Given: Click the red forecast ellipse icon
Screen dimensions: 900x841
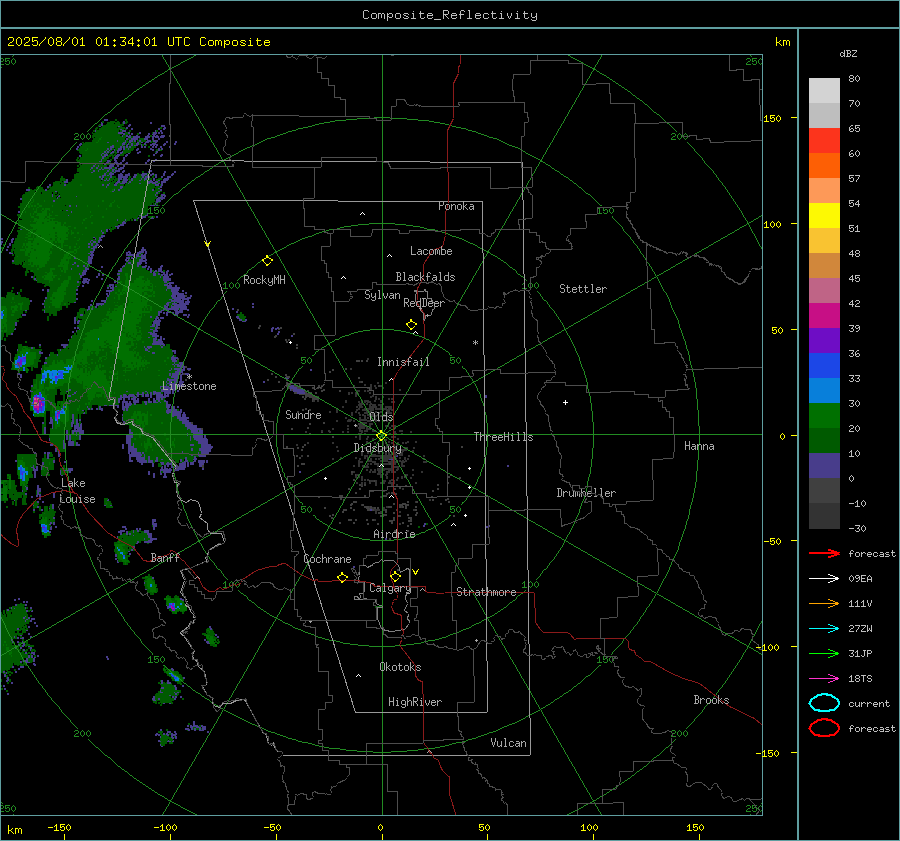Looking at the screenshot, I should coord(824,728).
